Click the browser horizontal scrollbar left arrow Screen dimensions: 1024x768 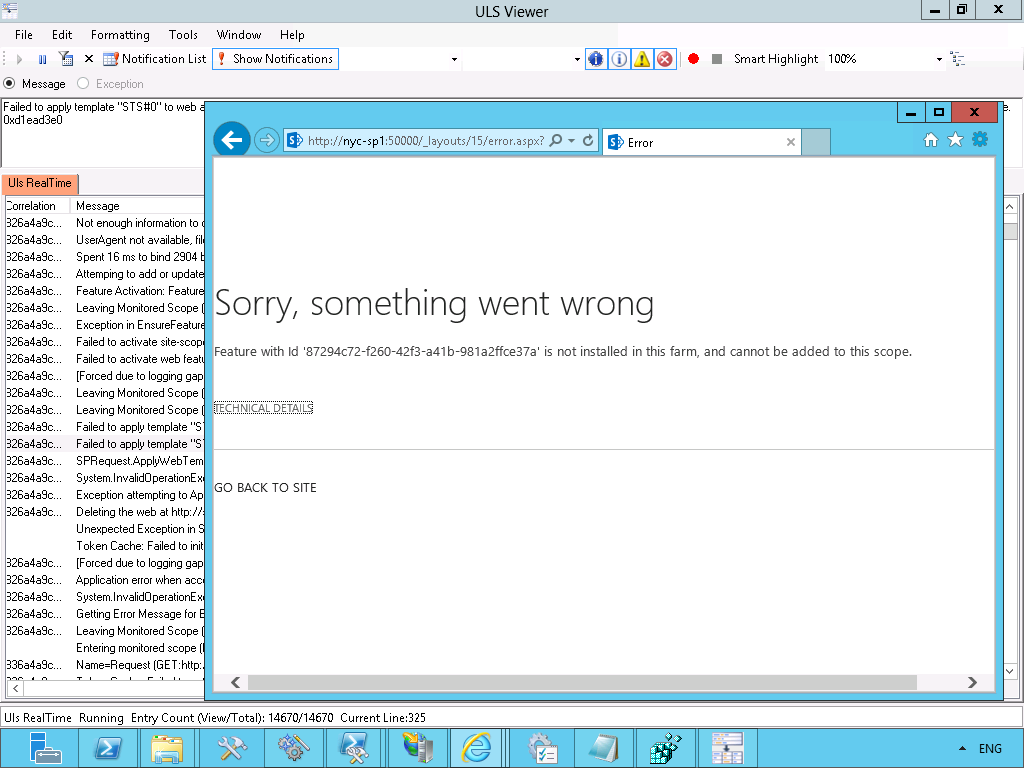click(x=236, y=682)
